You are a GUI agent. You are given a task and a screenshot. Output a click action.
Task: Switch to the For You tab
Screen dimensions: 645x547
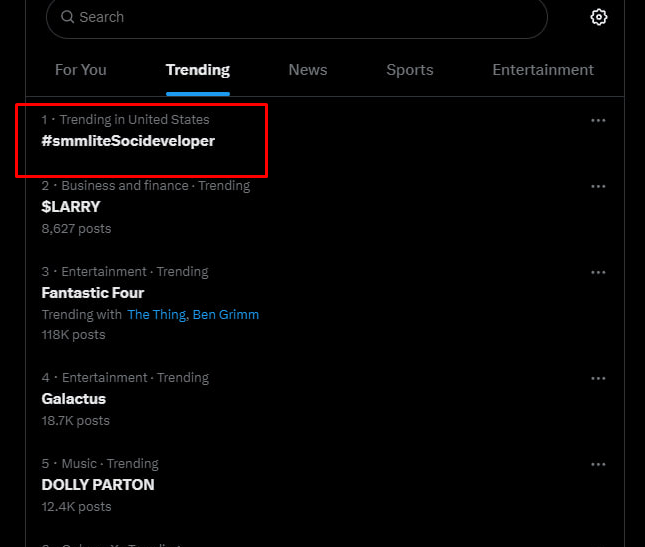(81, 70)
